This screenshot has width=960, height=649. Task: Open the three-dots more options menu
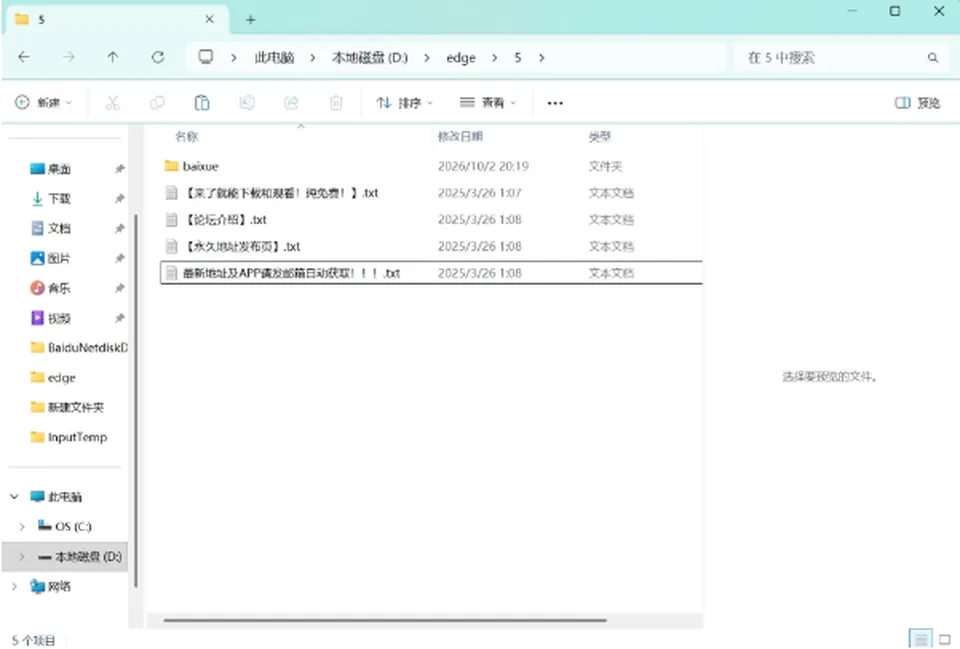[x=555, y=103]
